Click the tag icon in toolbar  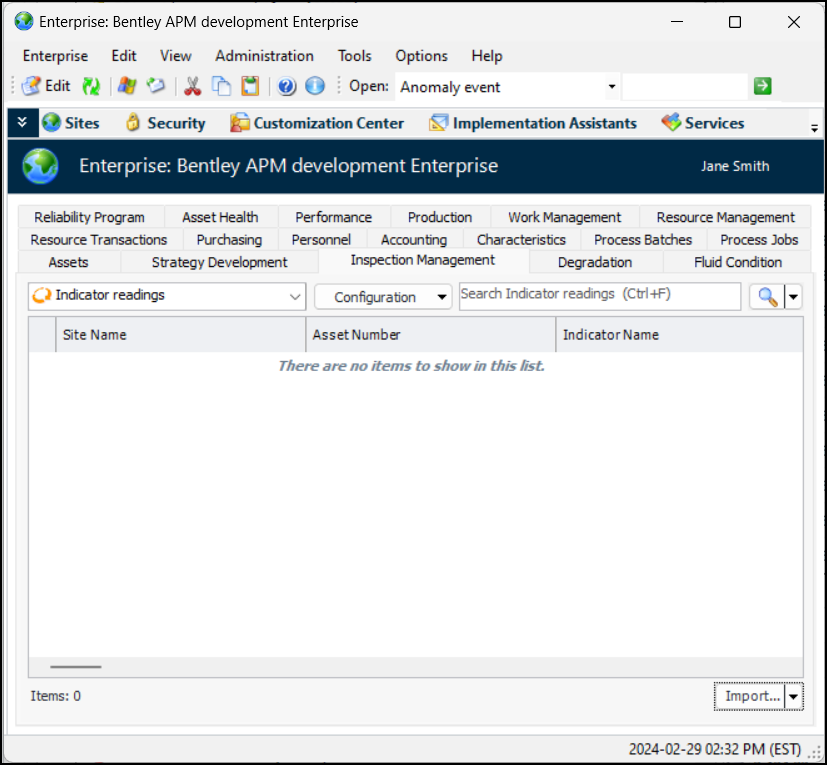click(x=156, y=86)
